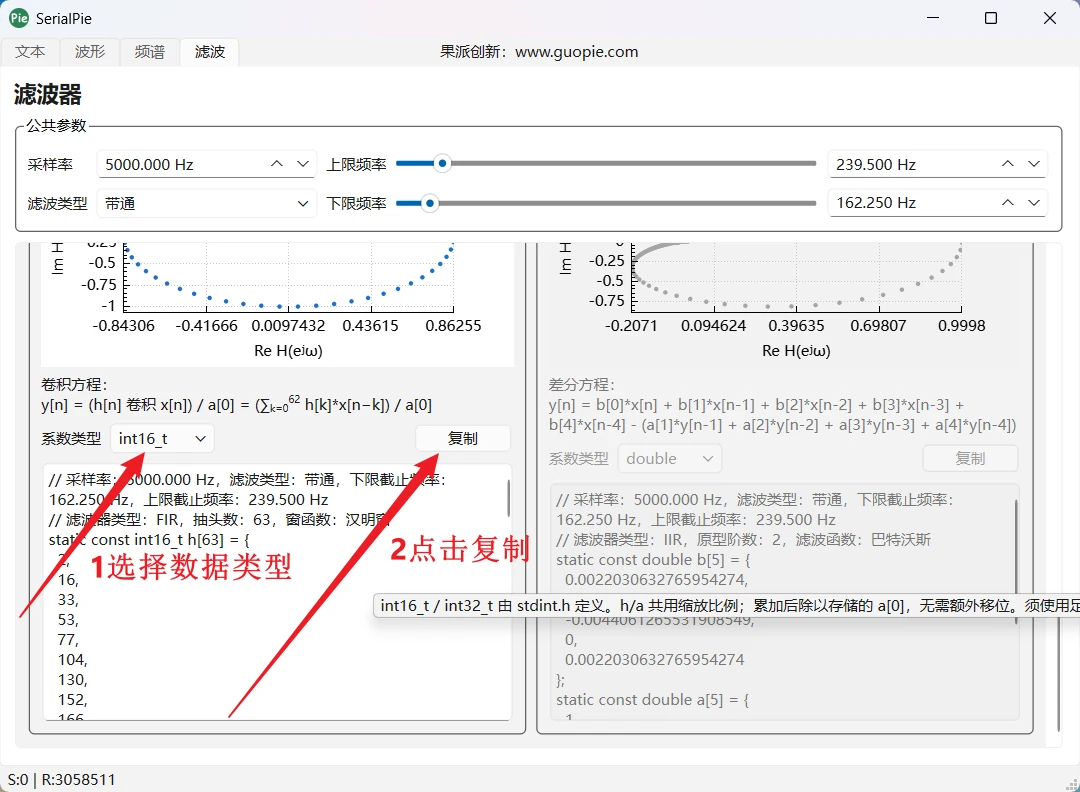Click the left plot Re H(ejω) axis label
The width and height of the screenshot is (1080, 792).
289,351
